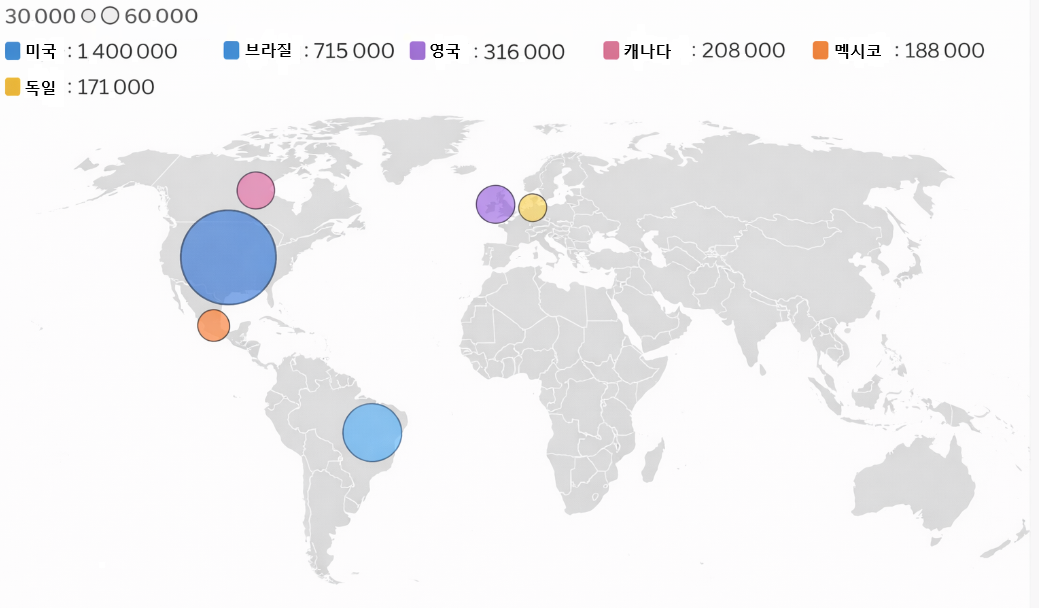Image resolution: width=1039 pixels, height=608 pixels.
Task: Click the 60 000 size legend text
Action: coord(161,17)
